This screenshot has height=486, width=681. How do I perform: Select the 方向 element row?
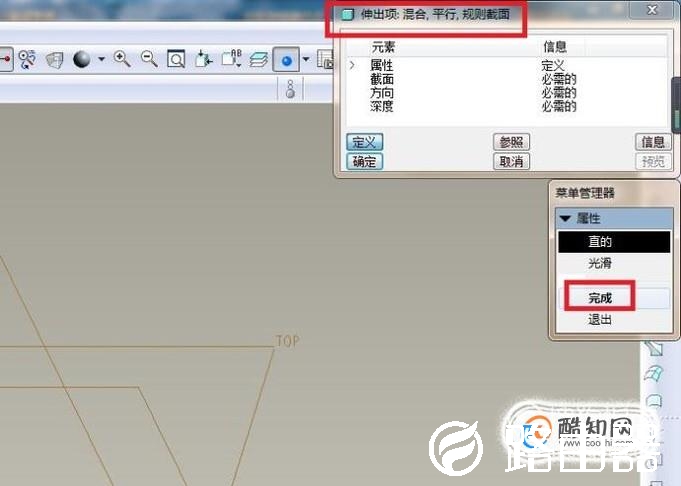point(506,93)
